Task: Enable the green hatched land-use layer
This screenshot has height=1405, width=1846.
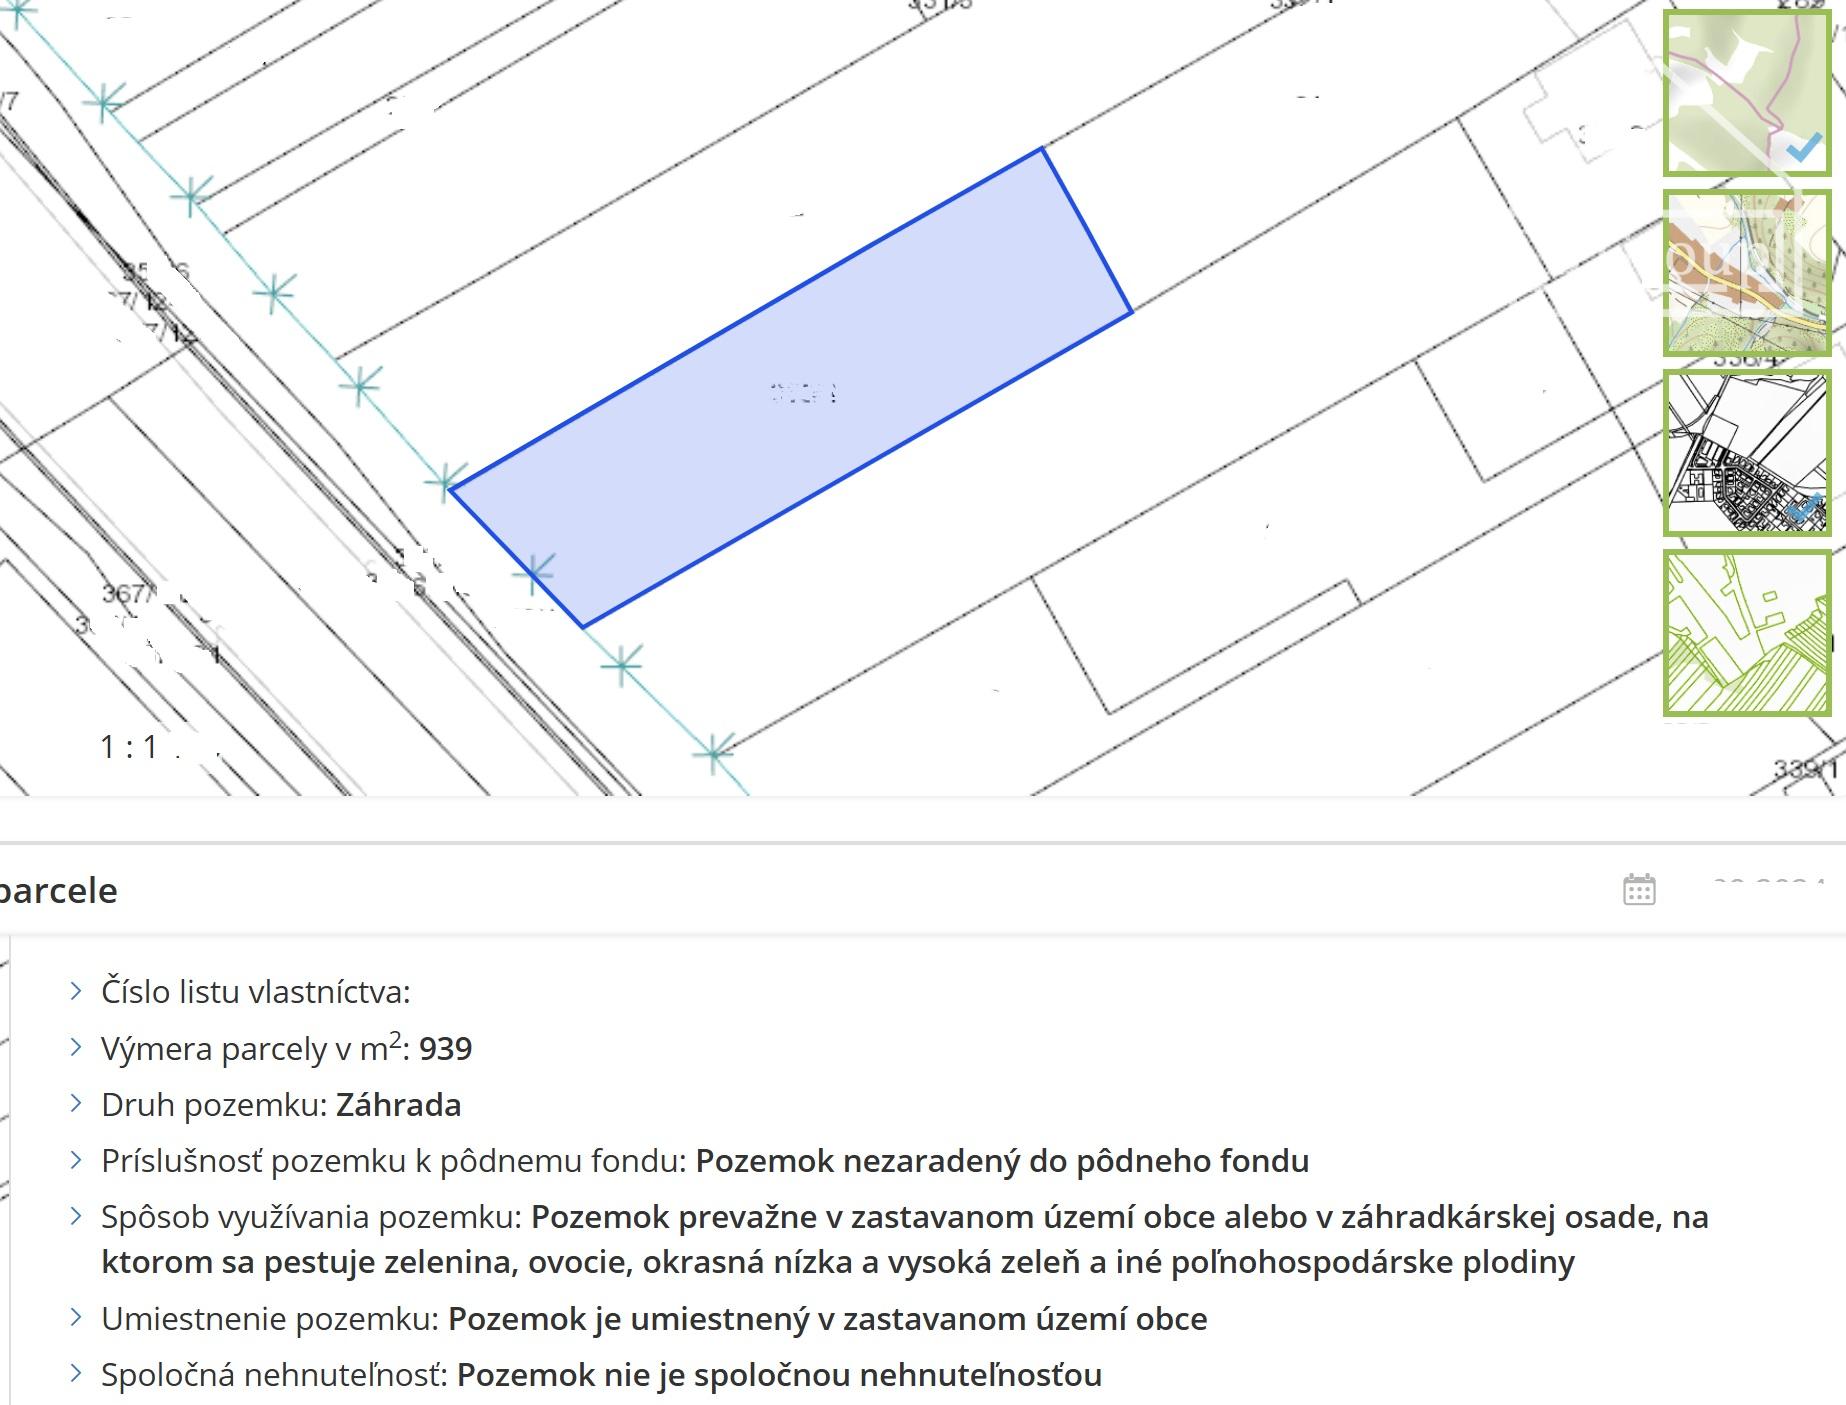Action: click(1746, 632)
